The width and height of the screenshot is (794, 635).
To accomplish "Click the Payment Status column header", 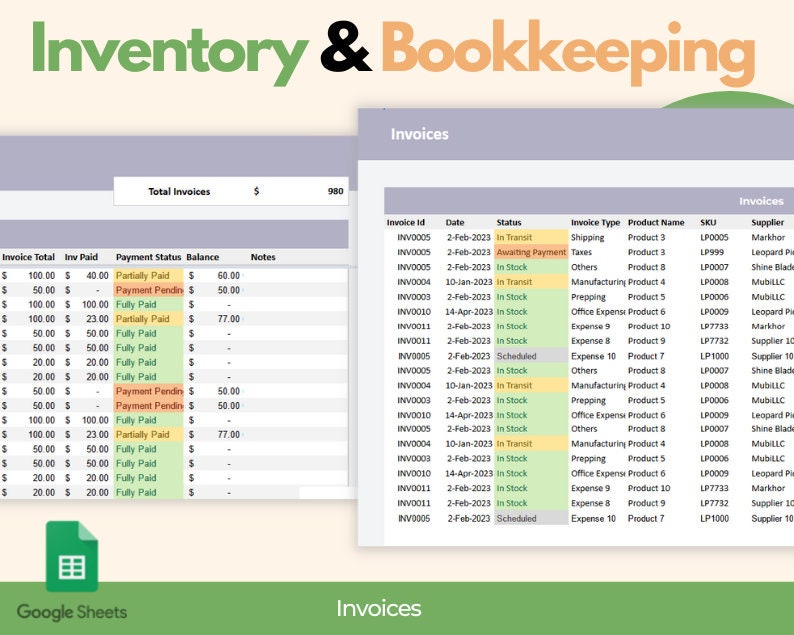I will tap(148, 257).
